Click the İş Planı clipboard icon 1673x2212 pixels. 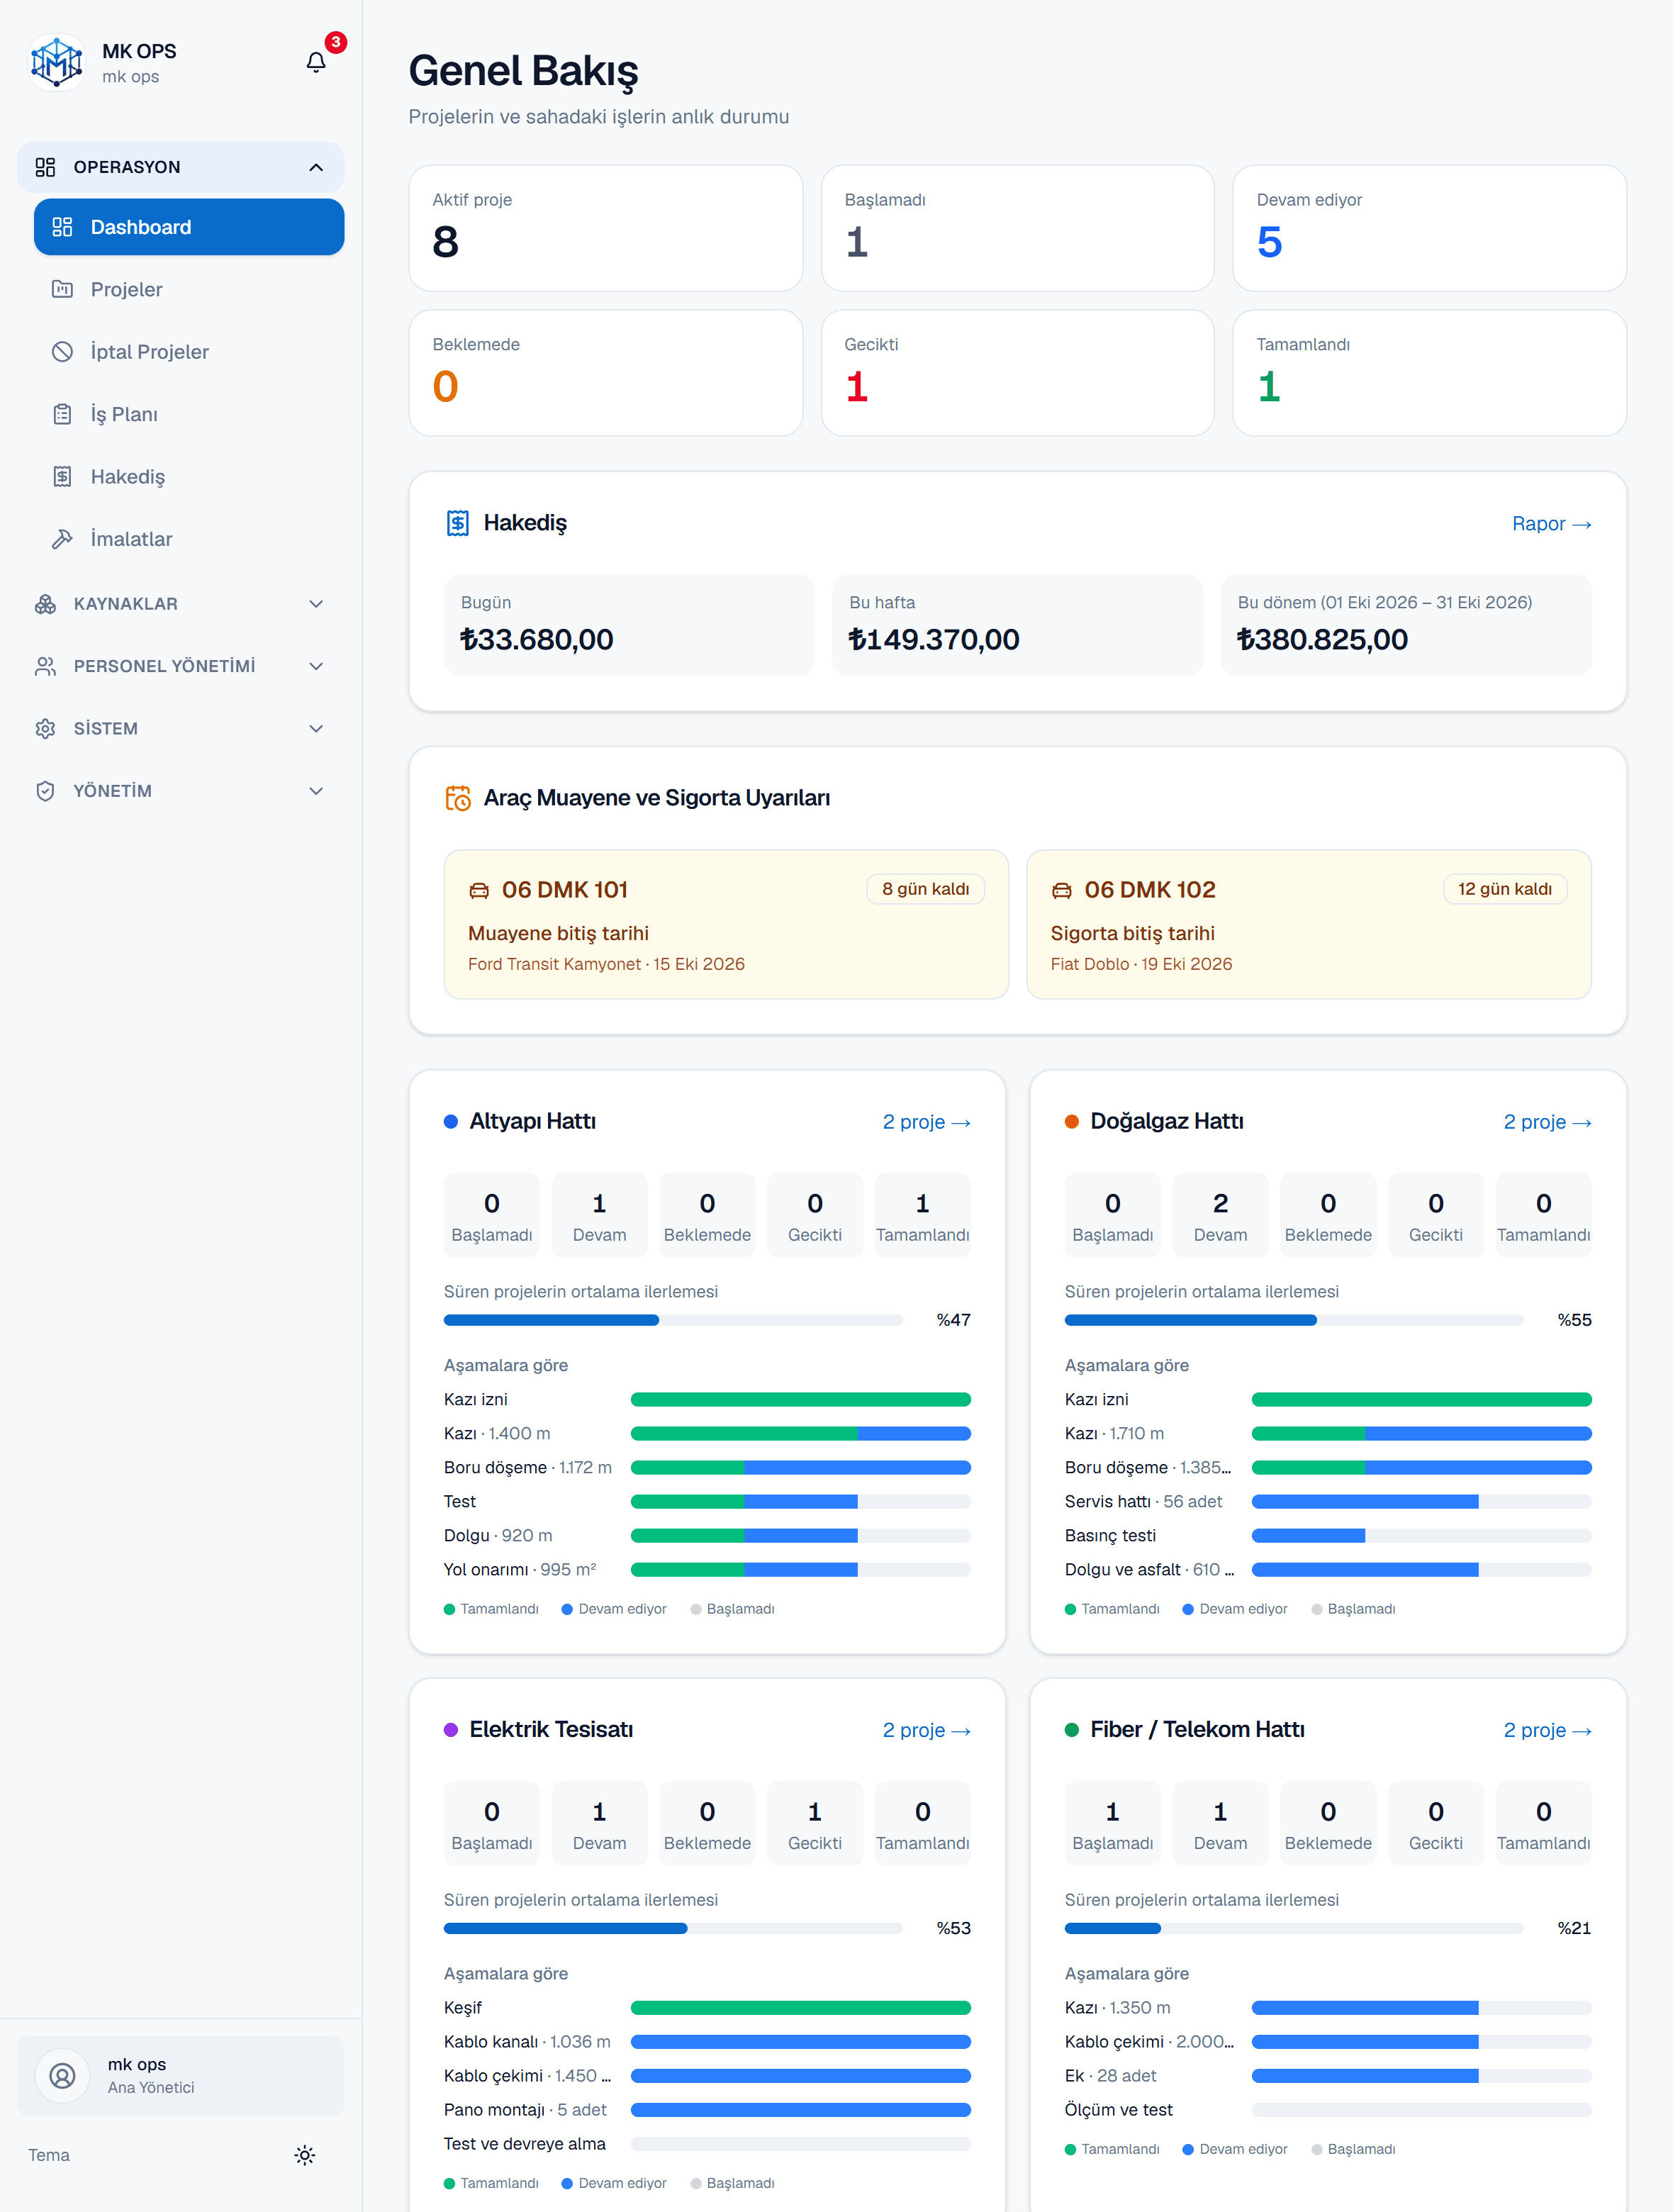pos(62,414)
